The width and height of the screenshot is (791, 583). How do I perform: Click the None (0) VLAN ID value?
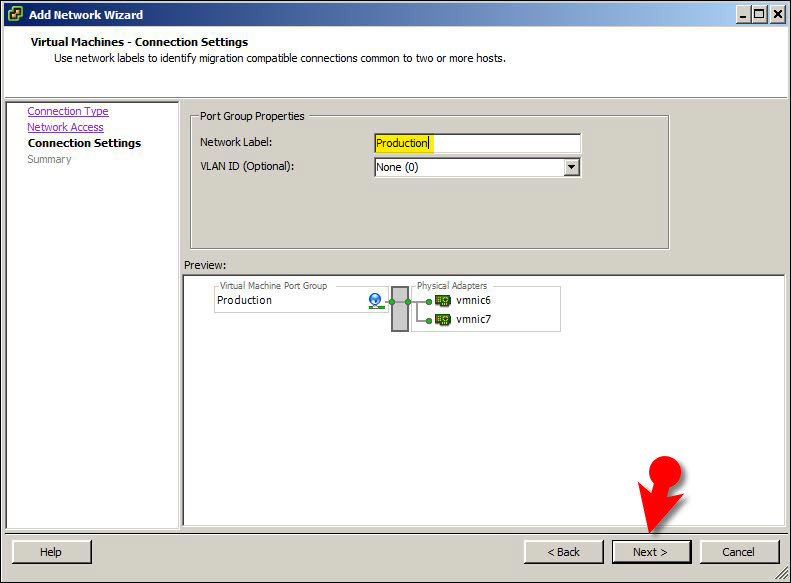click(398, 167)
